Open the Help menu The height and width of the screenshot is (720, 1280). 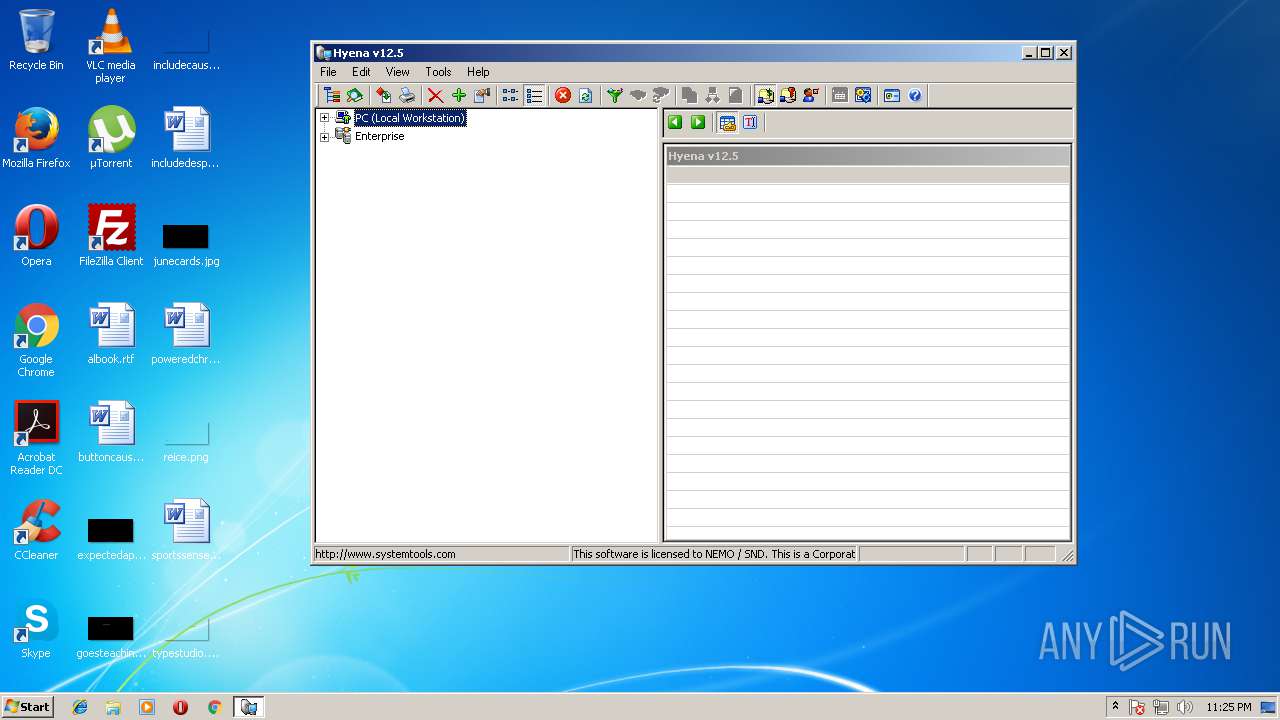478,72
